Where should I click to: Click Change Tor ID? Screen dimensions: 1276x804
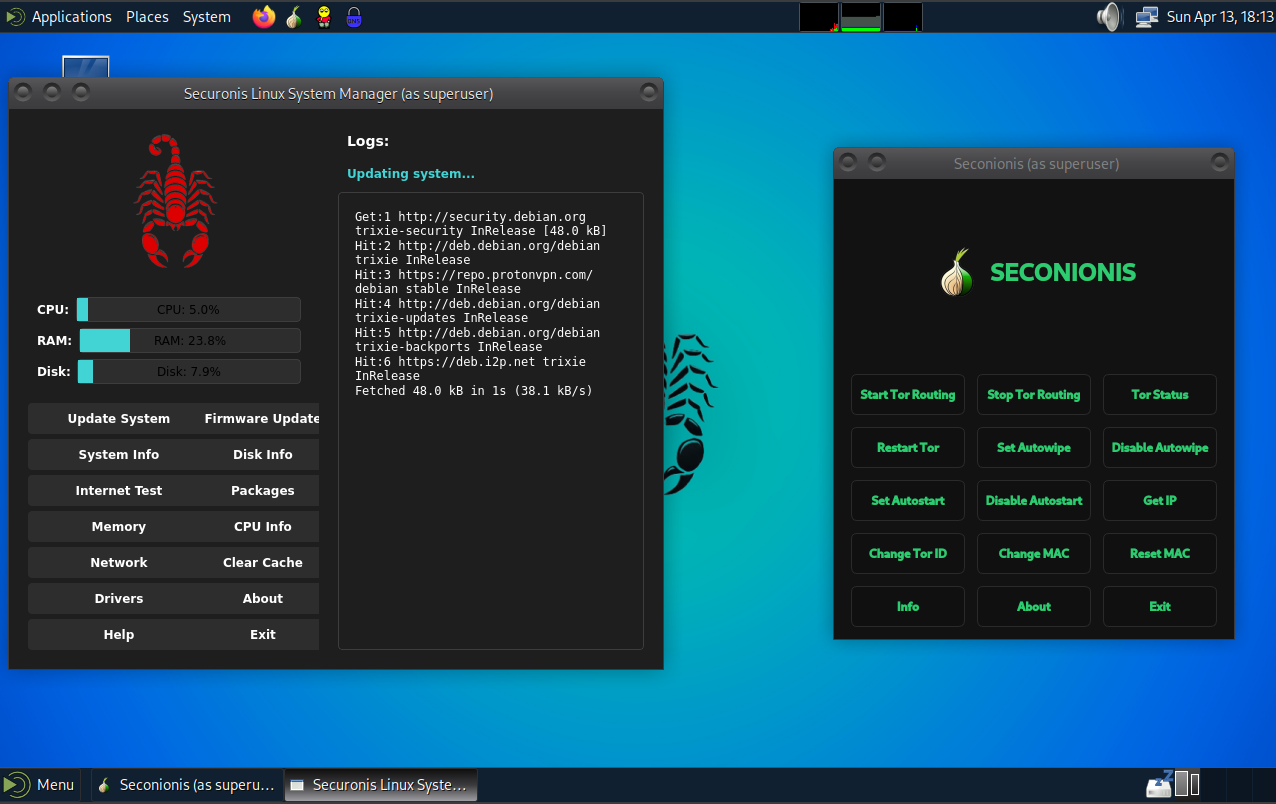click(908, 554)
